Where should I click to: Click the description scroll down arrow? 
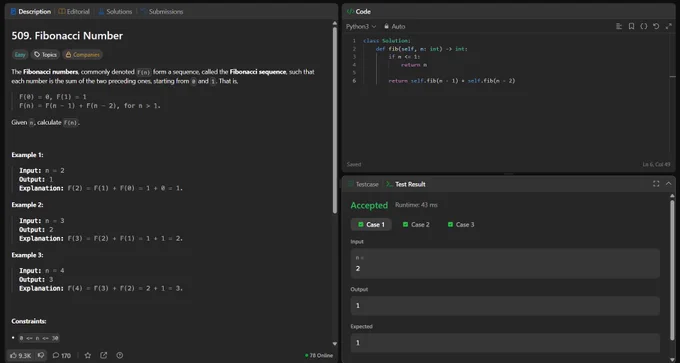pyautogui.click(x=335, y=344)
